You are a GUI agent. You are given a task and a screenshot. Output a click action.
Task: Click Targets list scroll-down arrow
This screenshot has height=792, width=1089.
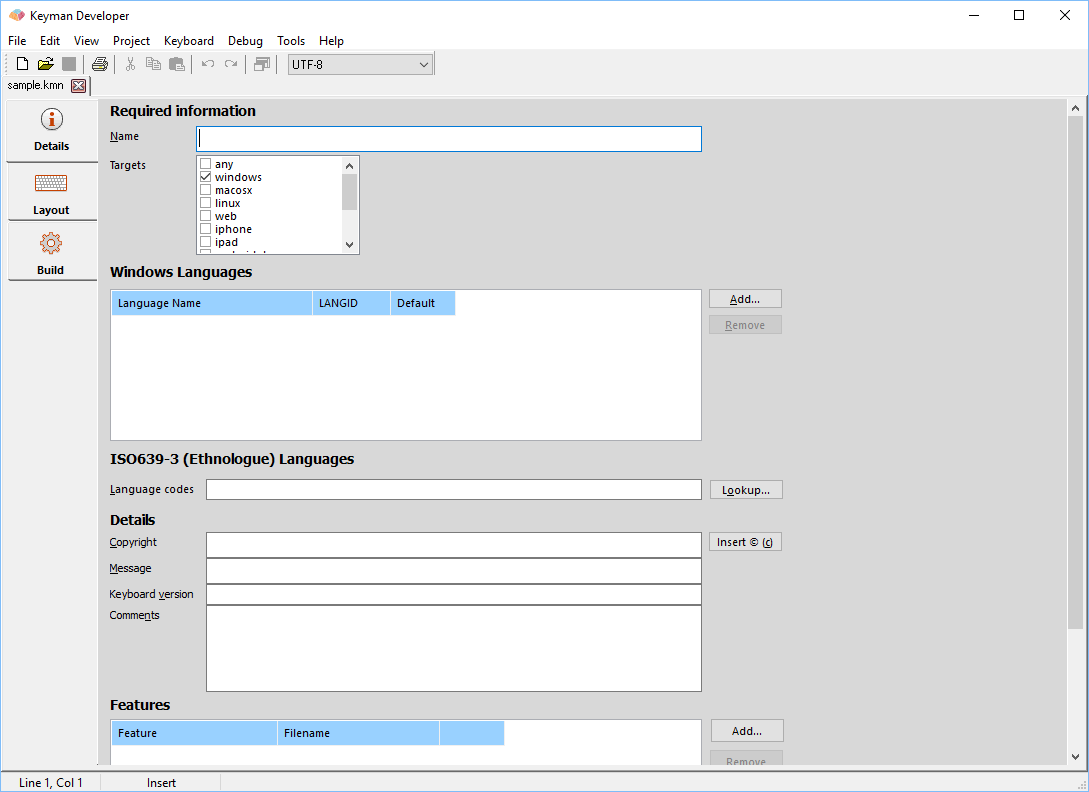click(349, 245)
